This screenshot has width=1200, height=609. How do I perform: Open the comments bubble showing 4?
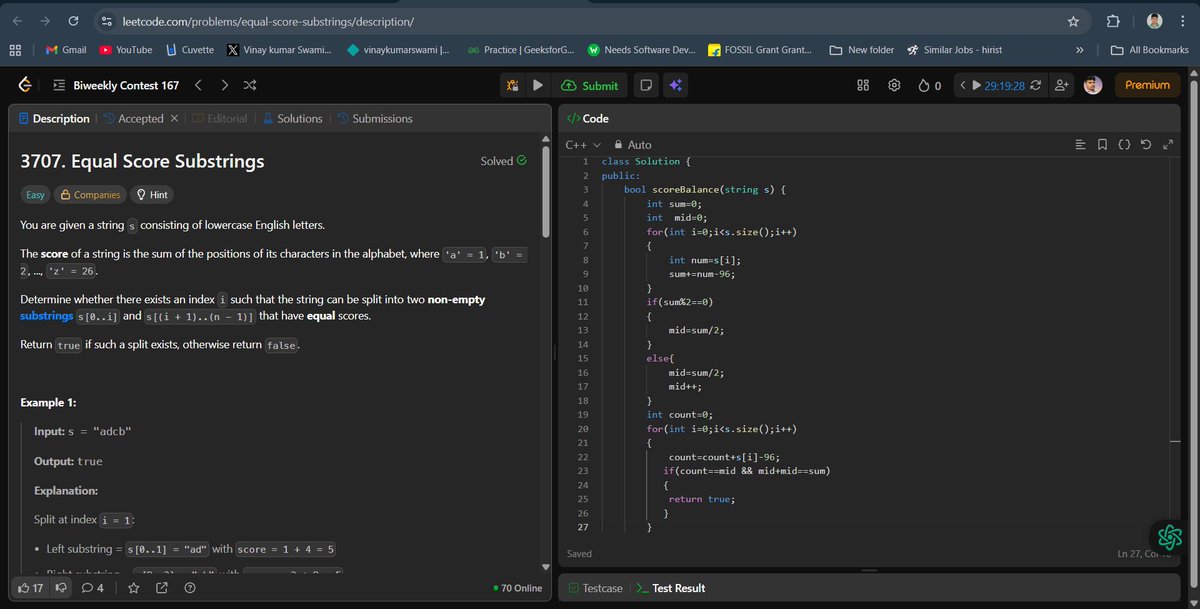(x=93, y=588)
